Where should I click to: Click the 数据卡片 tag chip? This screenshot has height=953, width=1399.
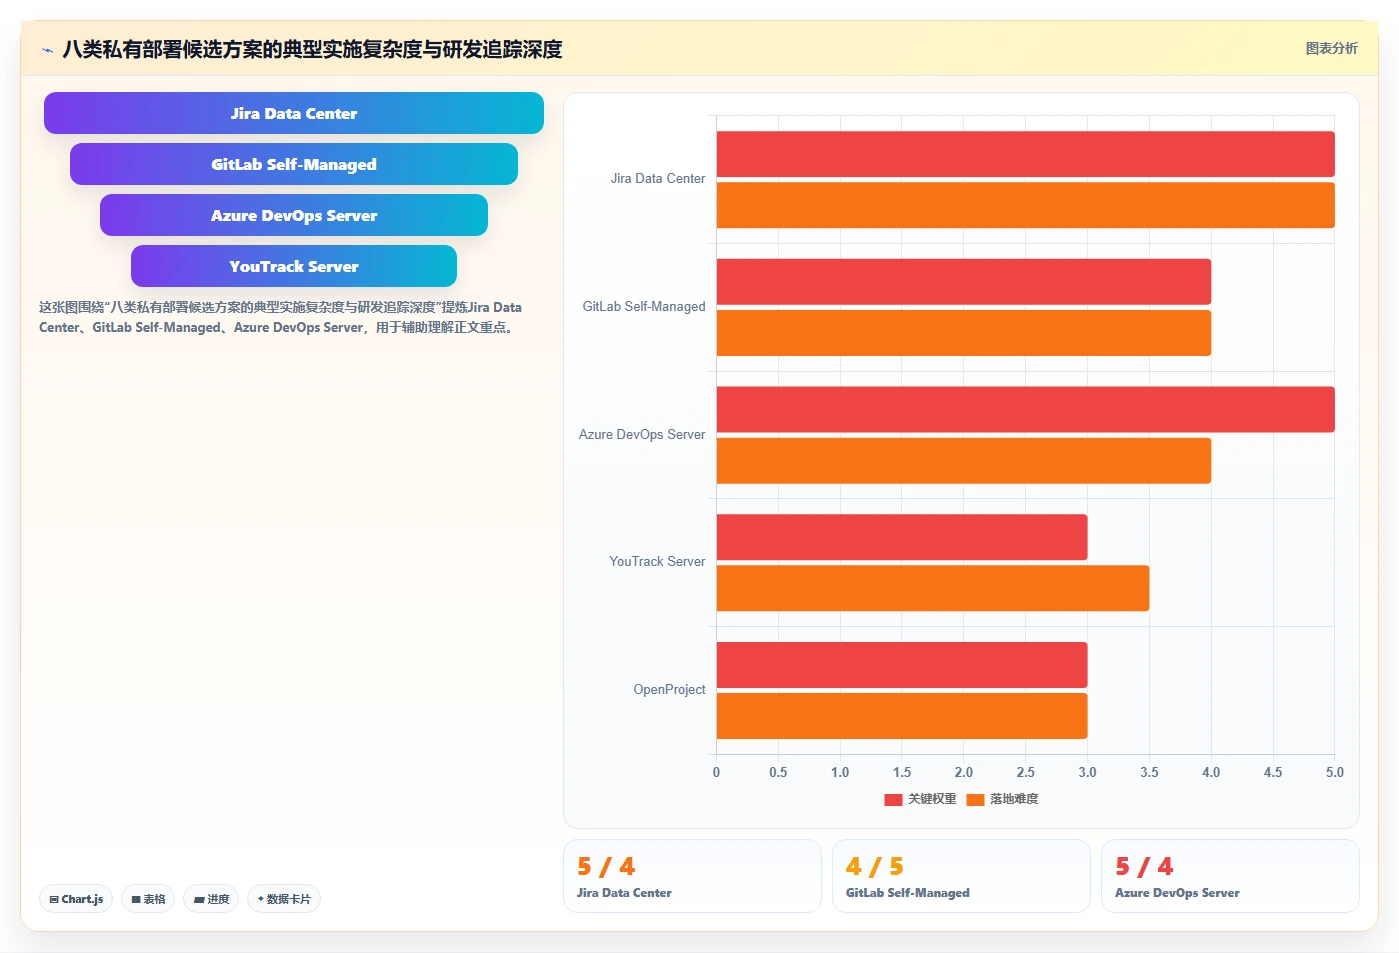[284, 899]
